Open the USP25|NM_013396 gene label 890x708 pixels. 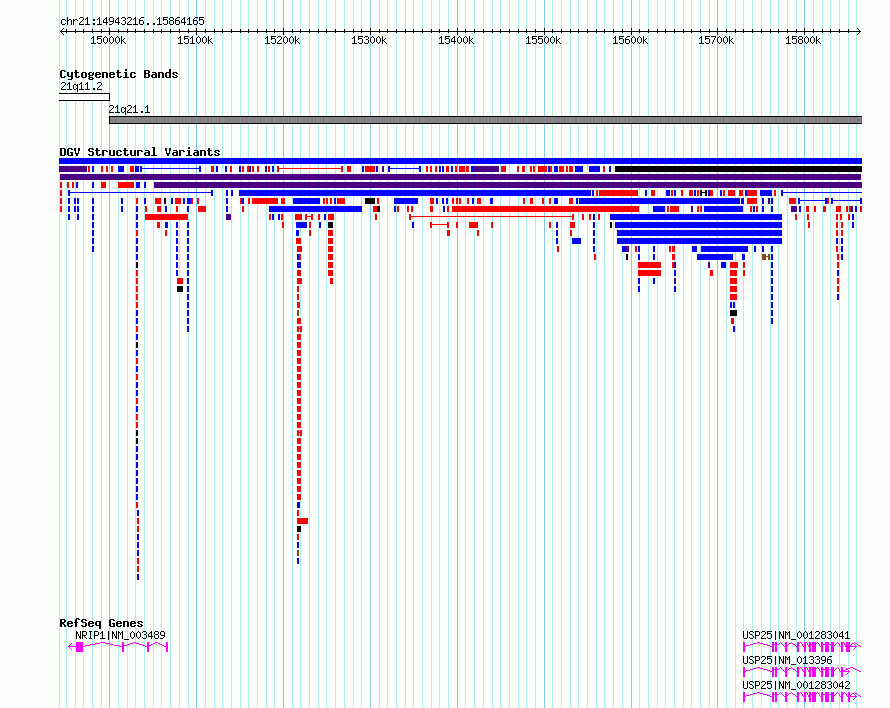click(x=787, y=660)
